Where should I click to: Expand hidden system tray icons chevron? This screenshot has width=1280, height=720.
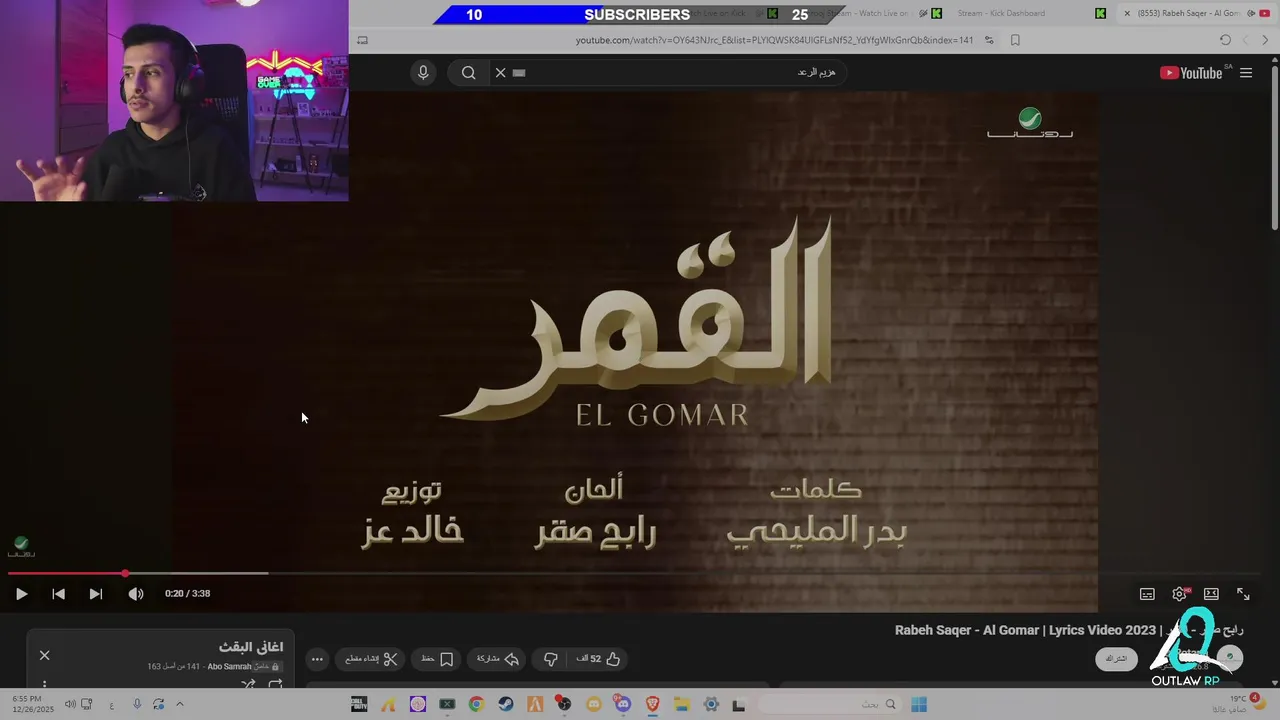click(179, 704)
